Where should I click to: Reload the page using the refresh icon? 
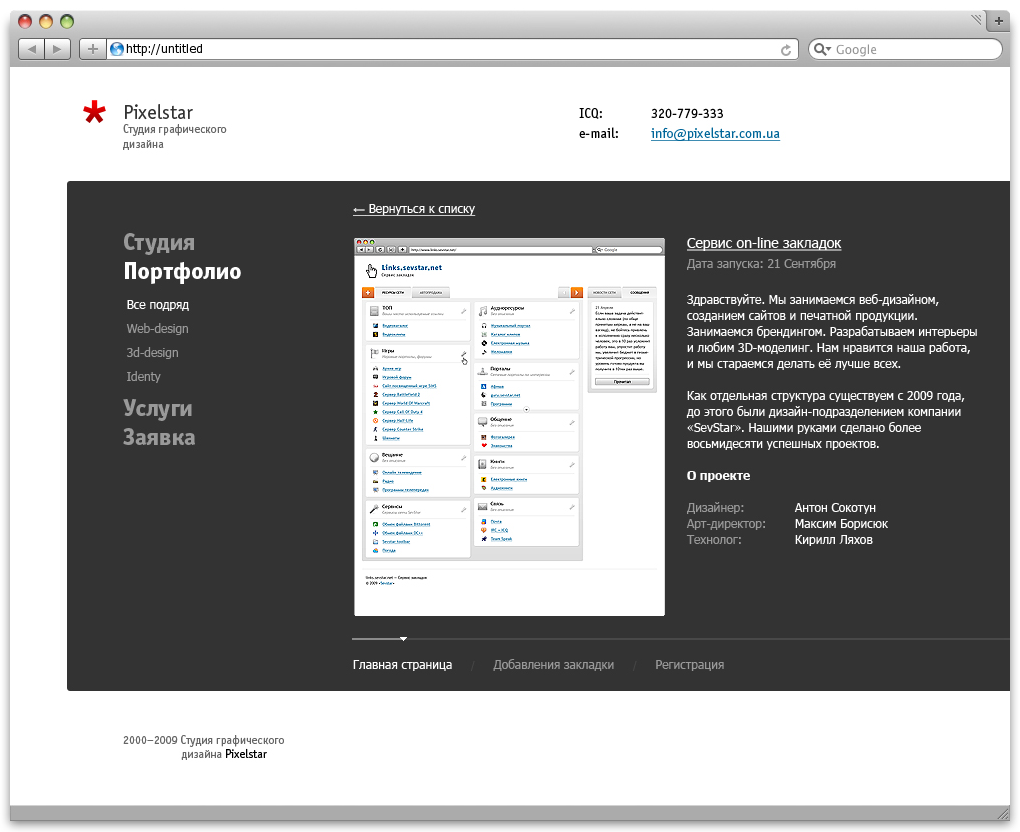[786, 49]
